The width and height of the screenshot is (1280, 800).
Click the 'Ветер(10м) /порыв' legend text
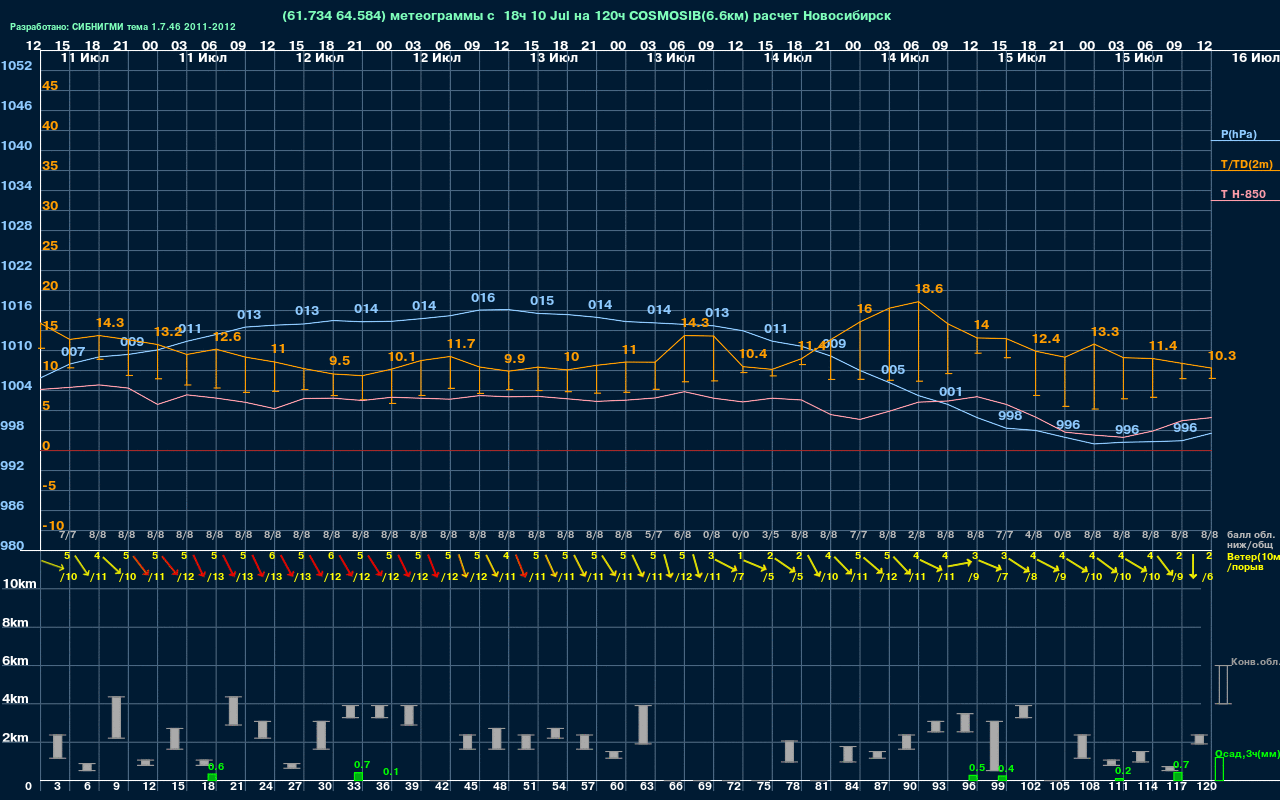coord(1252,561)
